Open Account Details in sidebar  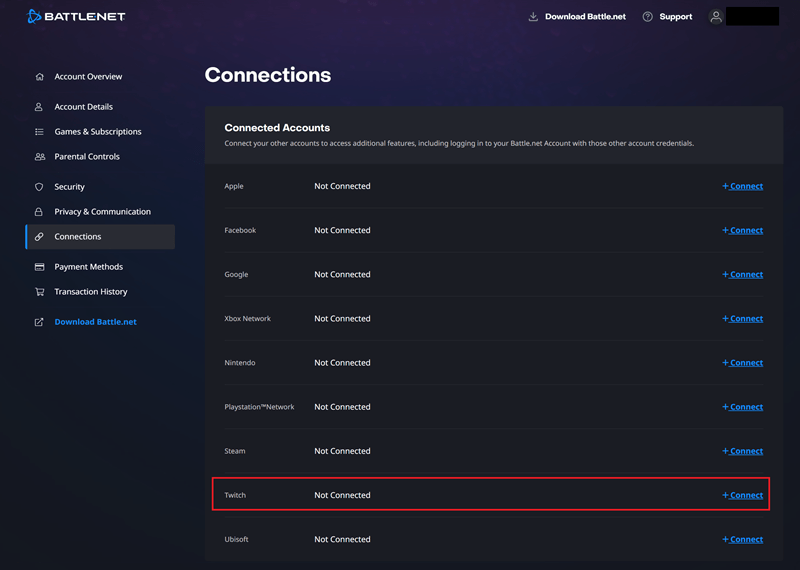click(x=83, y=107)
